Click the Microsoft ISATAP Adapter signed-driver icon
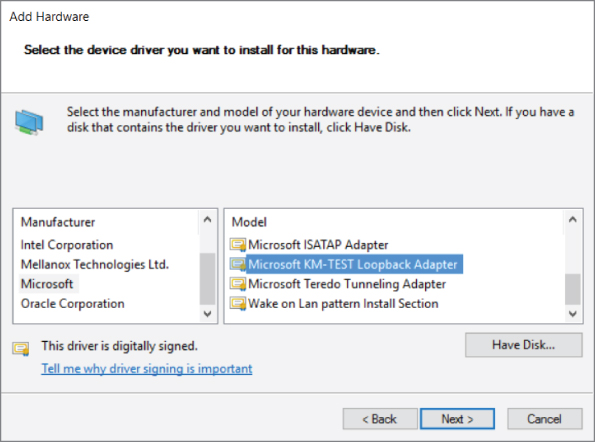 click(238, 245)
